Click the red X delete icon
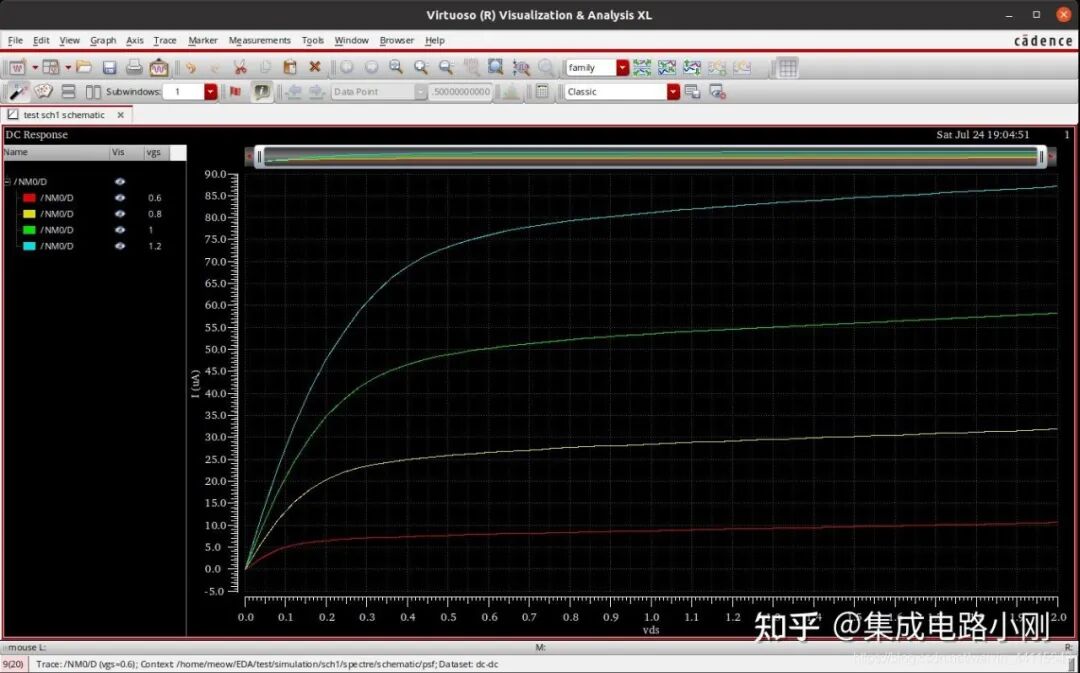 point(315,67)
